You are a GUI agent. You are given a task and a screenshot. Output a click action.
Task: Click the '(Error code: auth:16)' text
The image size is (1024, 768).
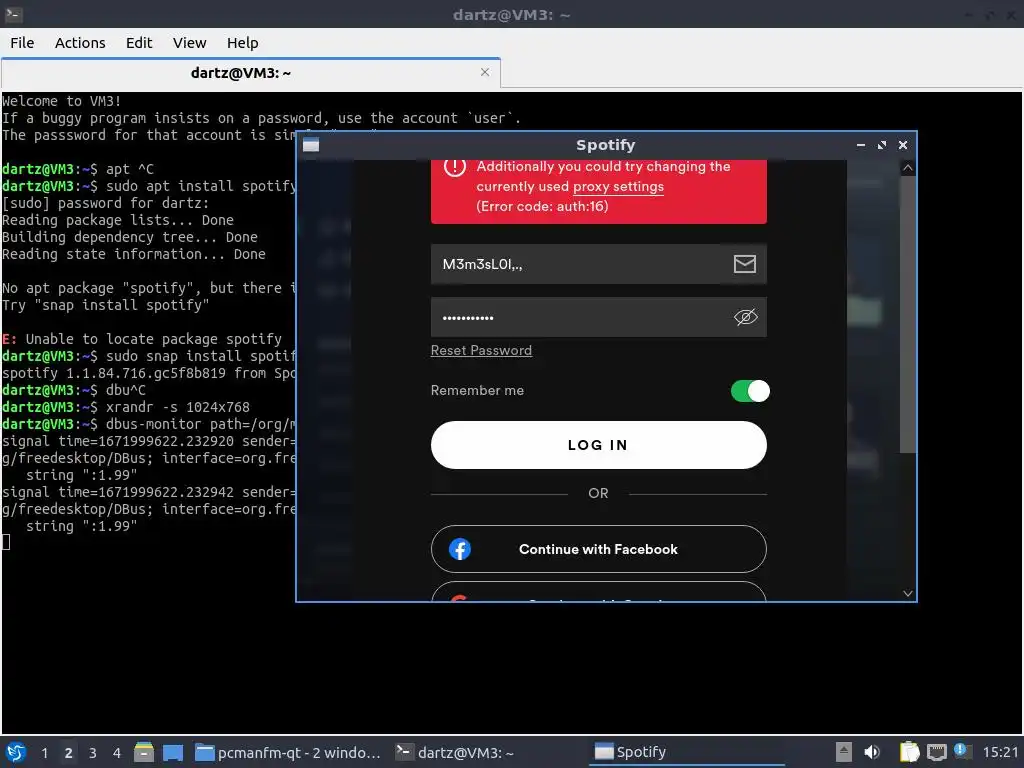click(x=542, y=206)
